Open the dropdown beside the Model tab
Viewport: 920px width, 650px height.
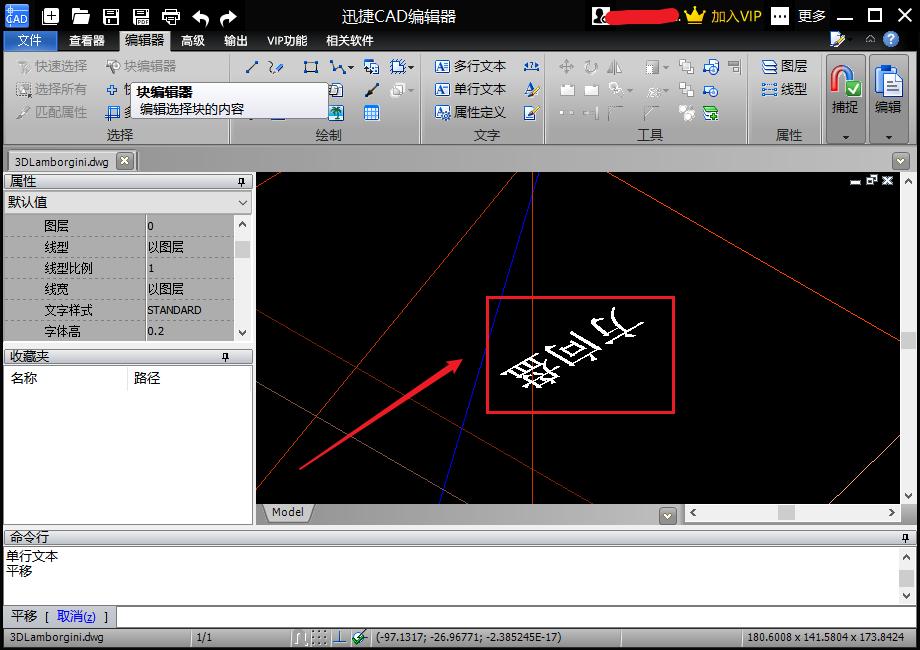tap(667, 516)
